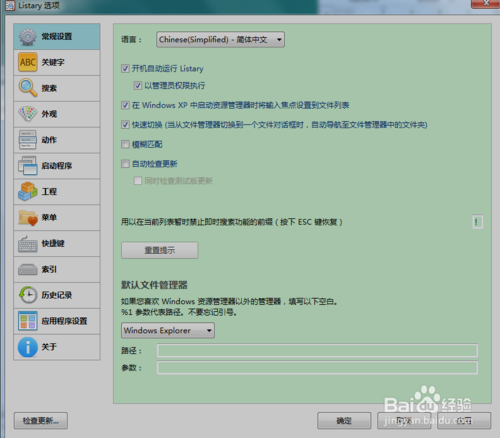Show the 历史记录 tab
The width and height of the screenshot is (500, 438).
57,295
